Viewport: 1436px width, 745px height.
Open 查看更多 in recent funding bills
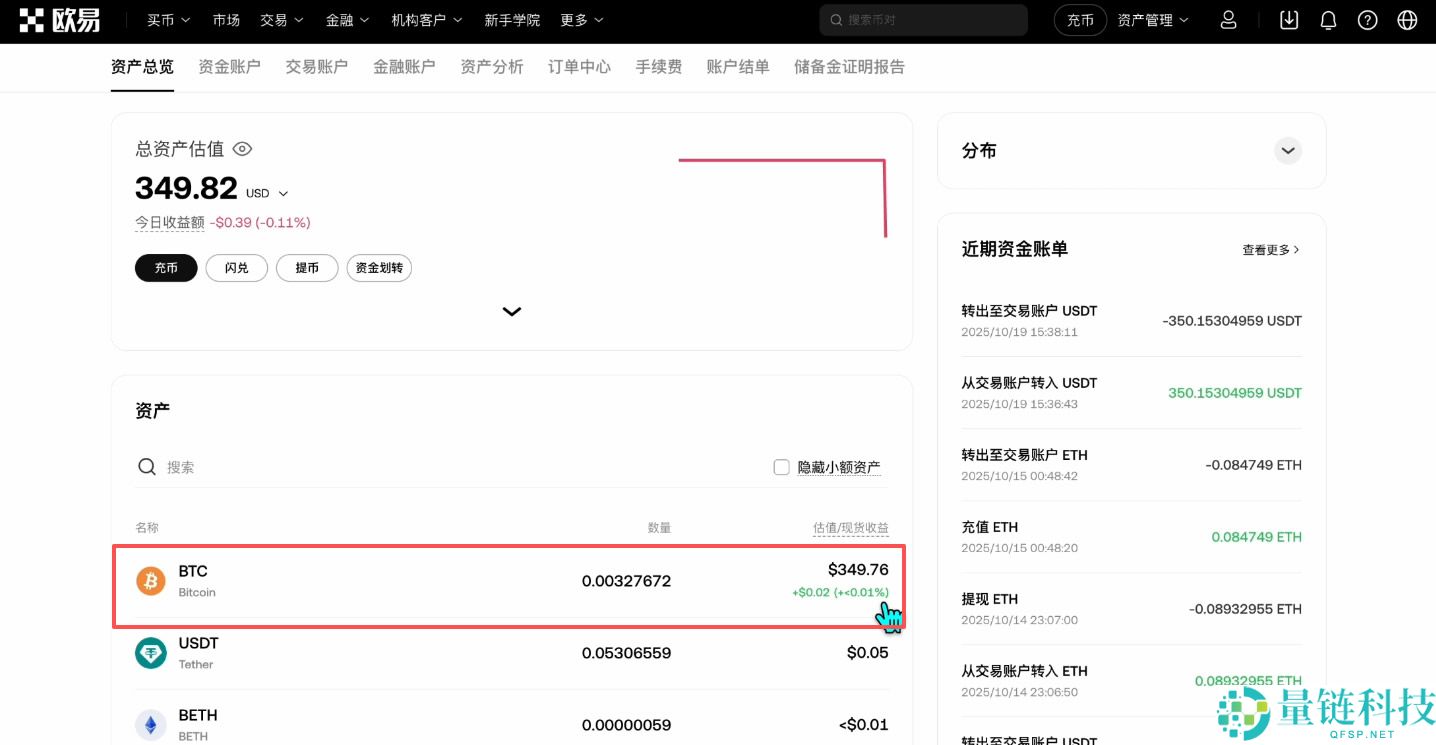[x=1269, y=249]
